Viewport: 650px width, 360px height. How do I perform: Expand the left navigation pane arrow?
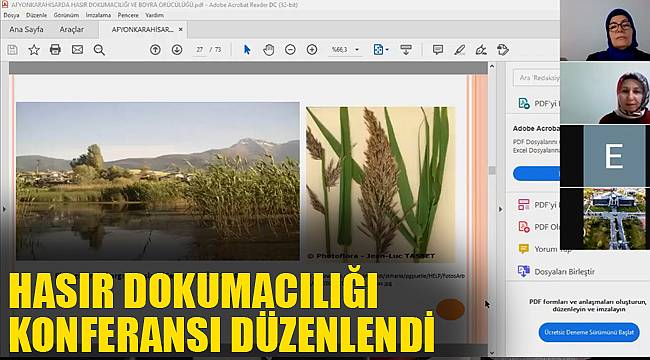(x=4, y=209)
